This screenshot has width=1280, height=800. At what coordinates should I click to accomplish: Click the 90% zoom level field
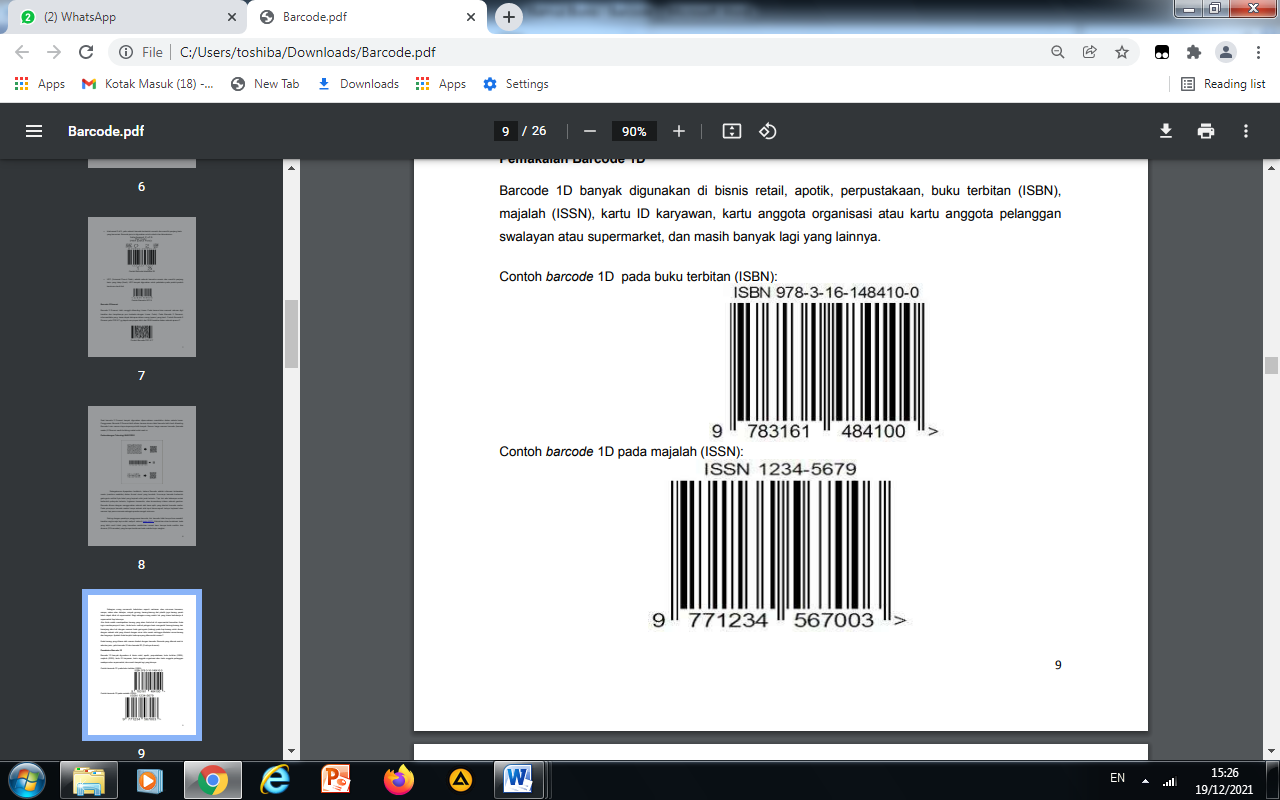[x=634, y=131]
